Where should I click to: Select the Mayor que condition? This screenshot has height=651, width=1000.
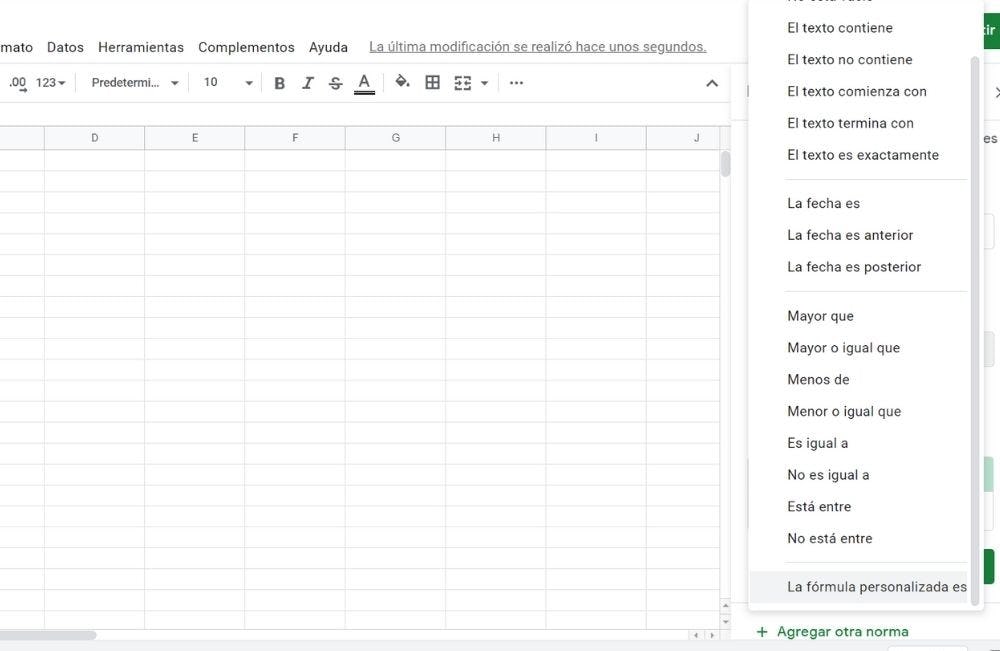click(820, 315)
